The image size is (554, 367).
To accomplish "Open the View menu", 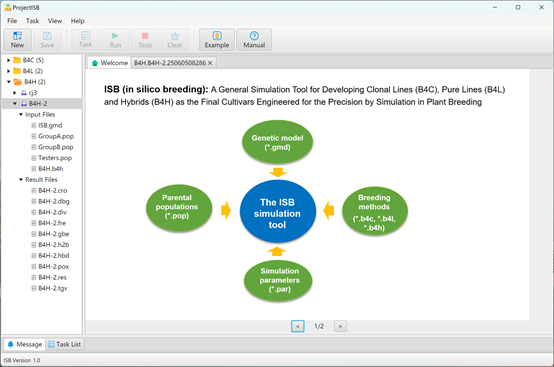I will 55,21.
